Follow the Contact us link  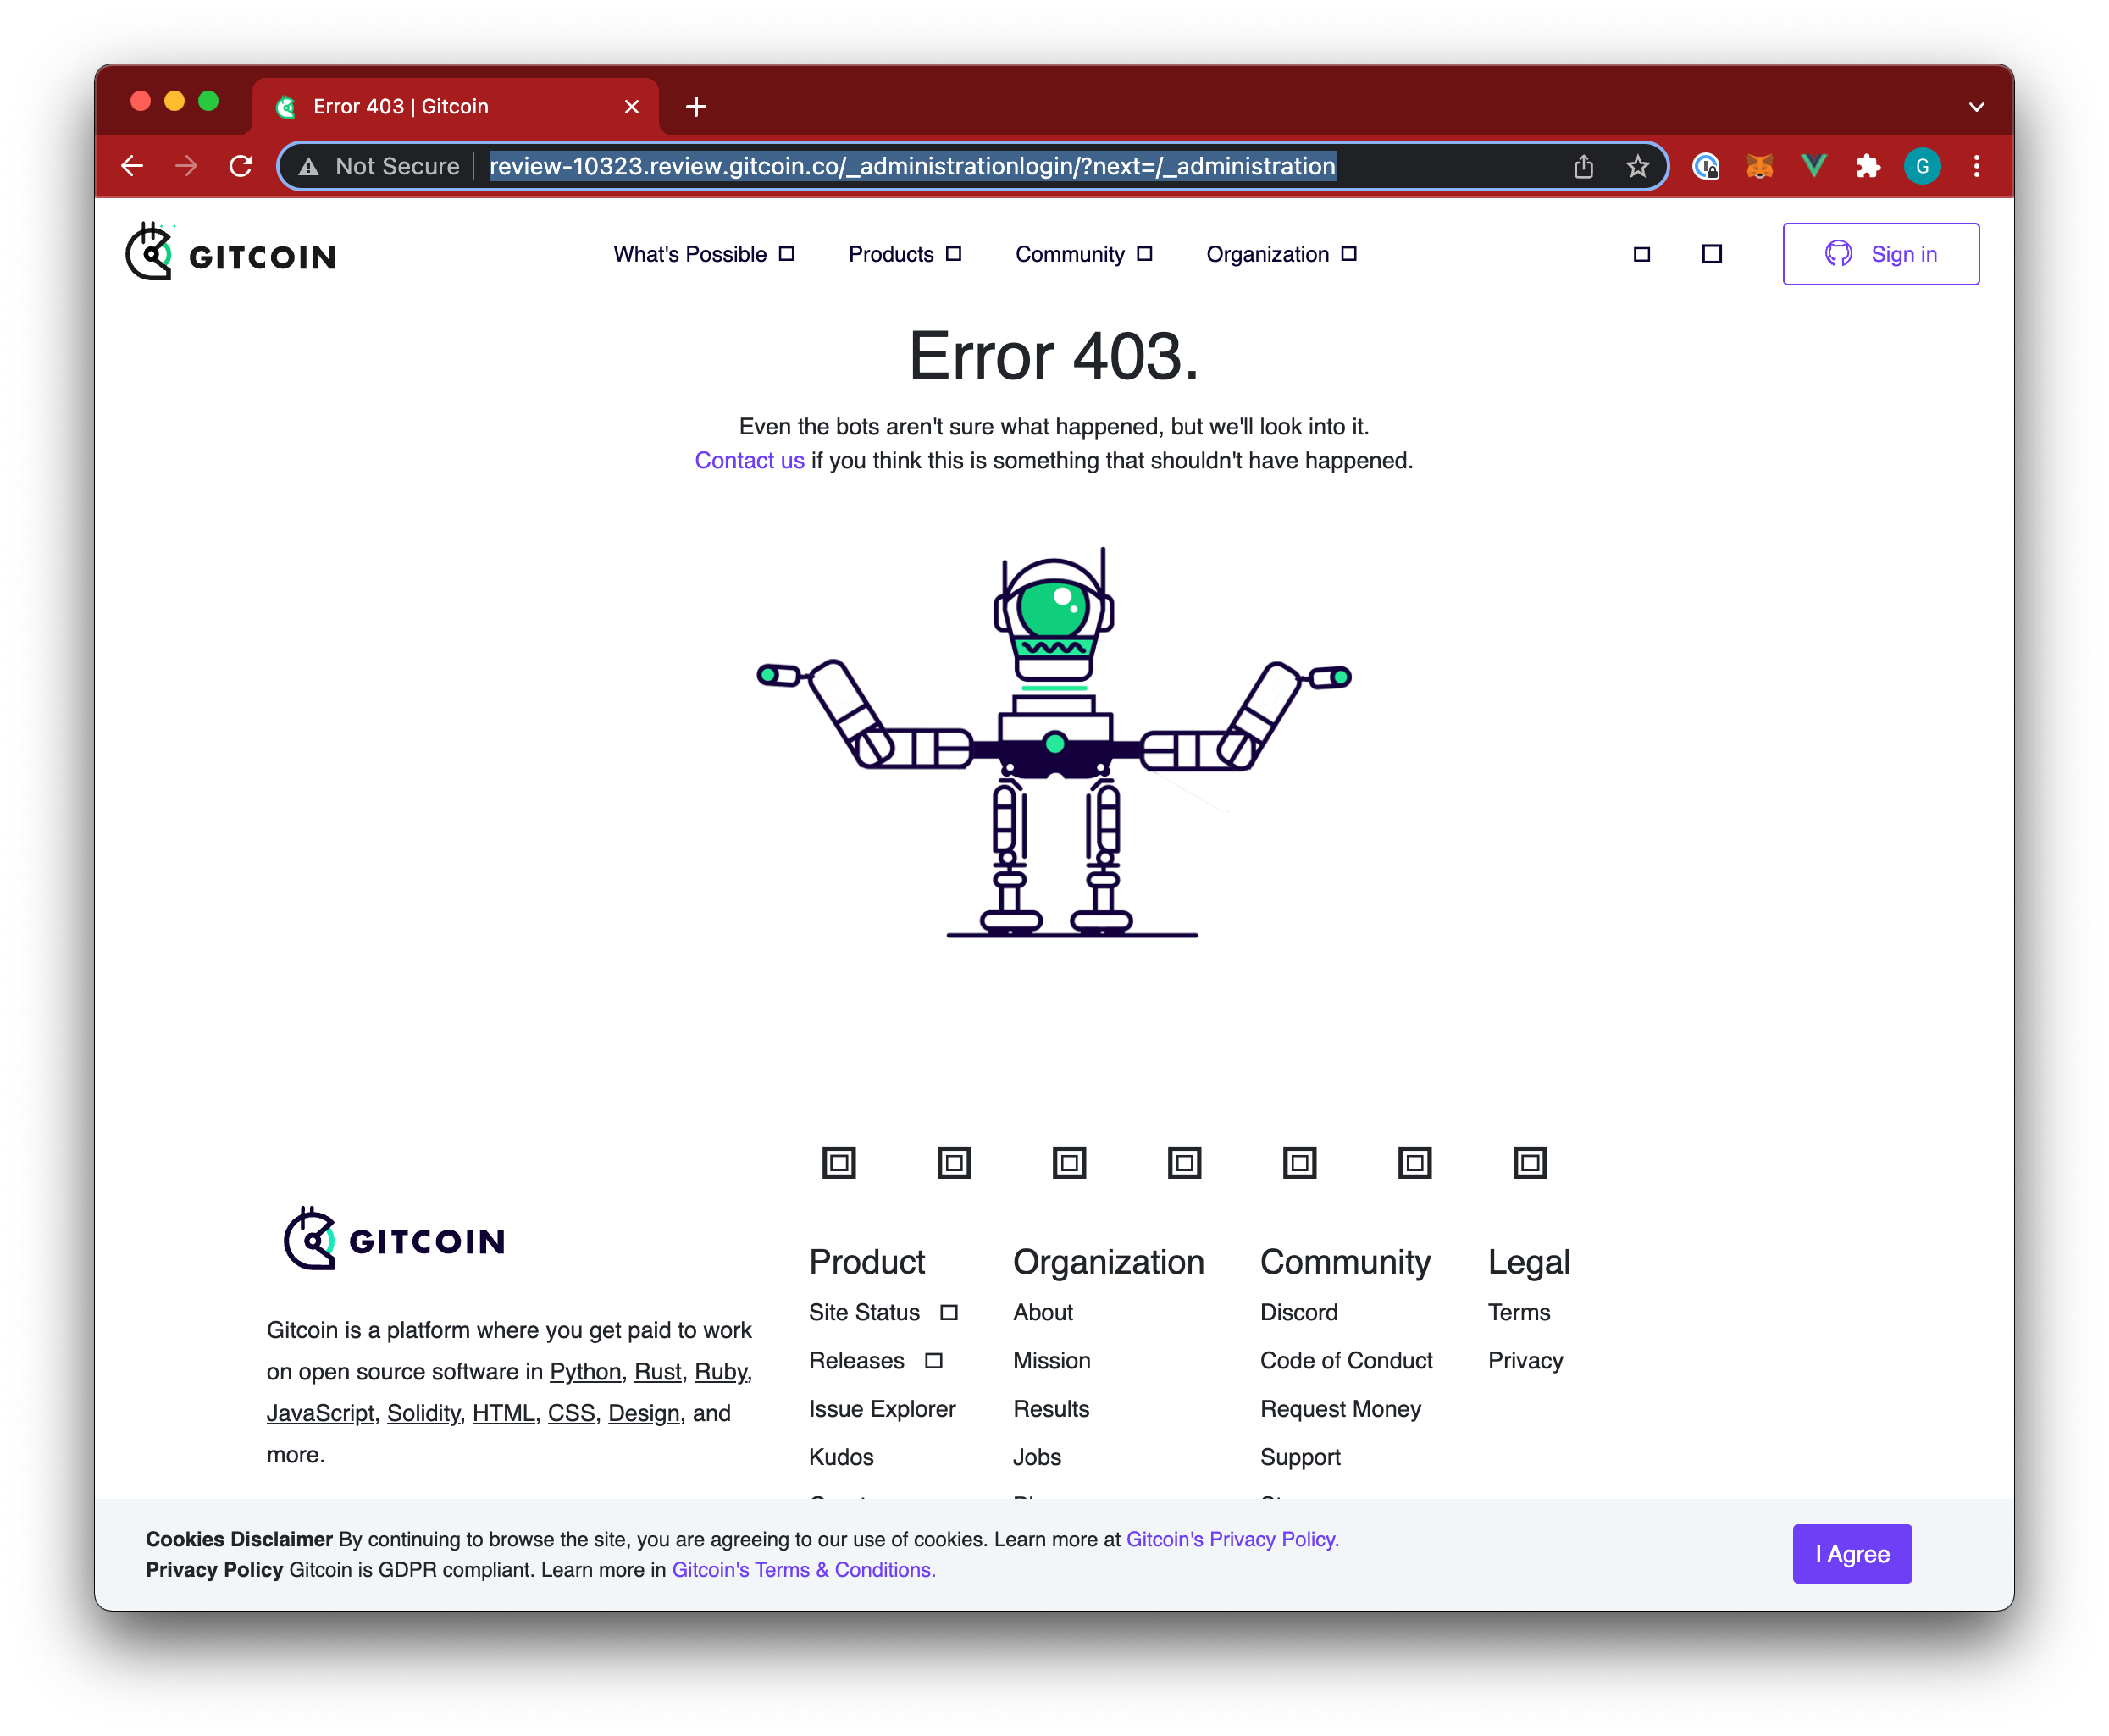(x=749, y=460)
